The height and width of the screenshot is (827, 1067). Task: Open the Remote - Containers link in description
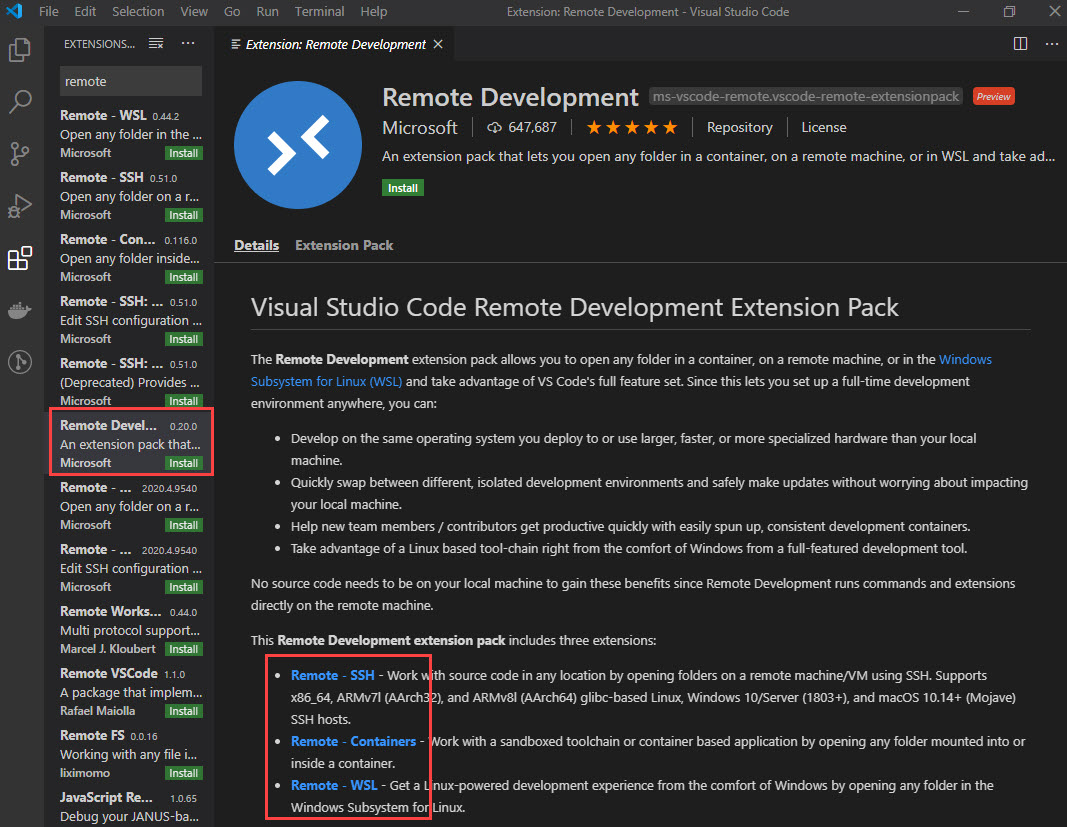[353, 741]
